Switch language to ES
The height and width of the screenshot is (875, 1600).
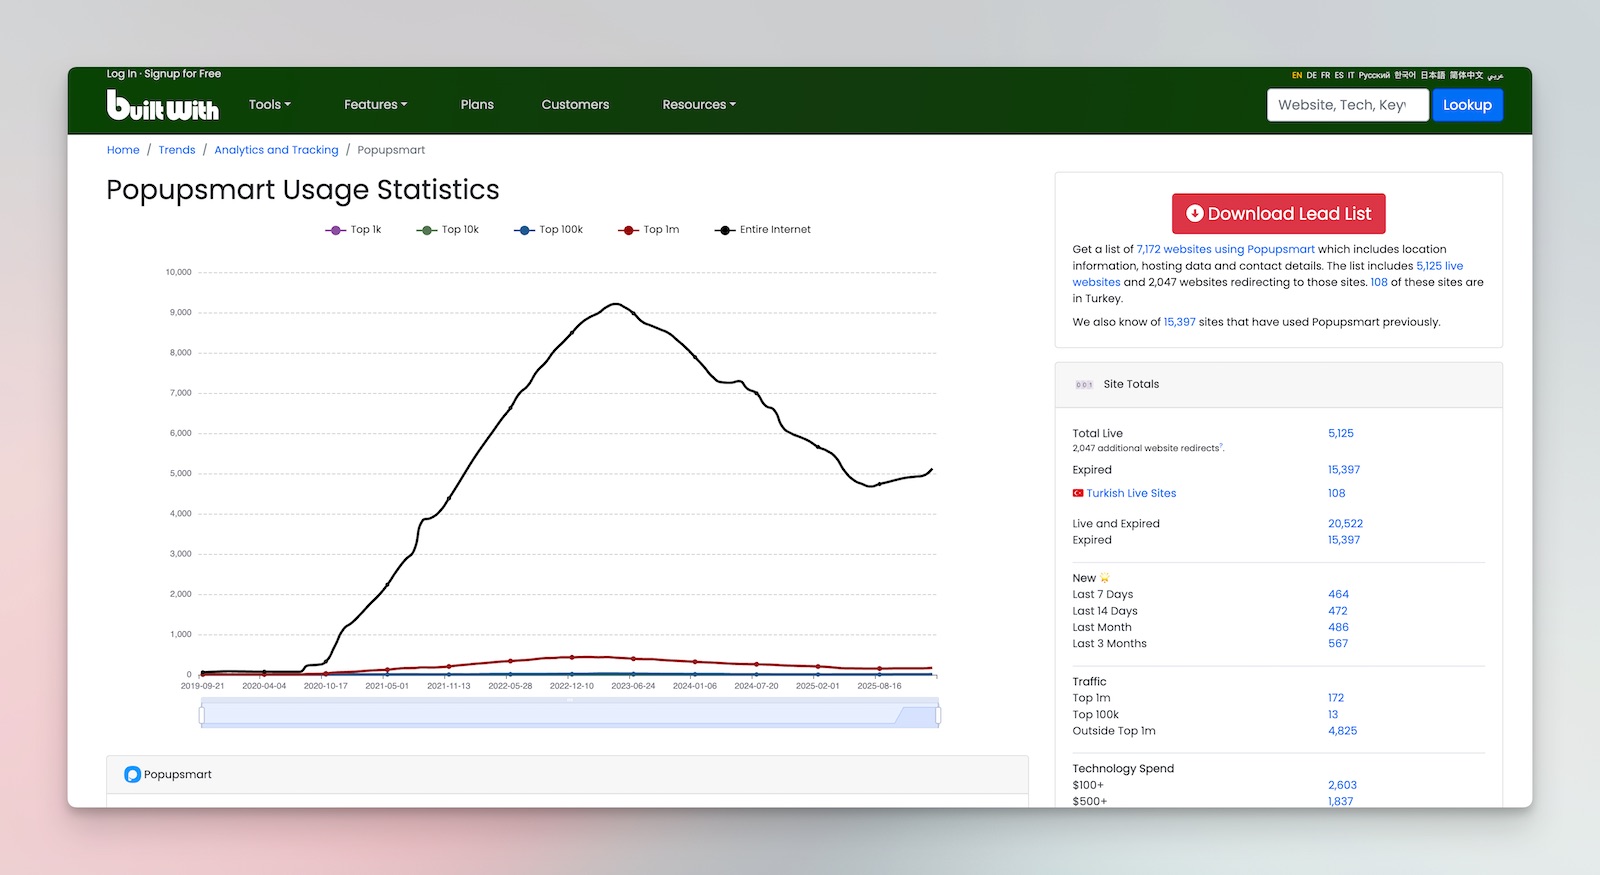pyautogui.click(x=1339, y=75)
